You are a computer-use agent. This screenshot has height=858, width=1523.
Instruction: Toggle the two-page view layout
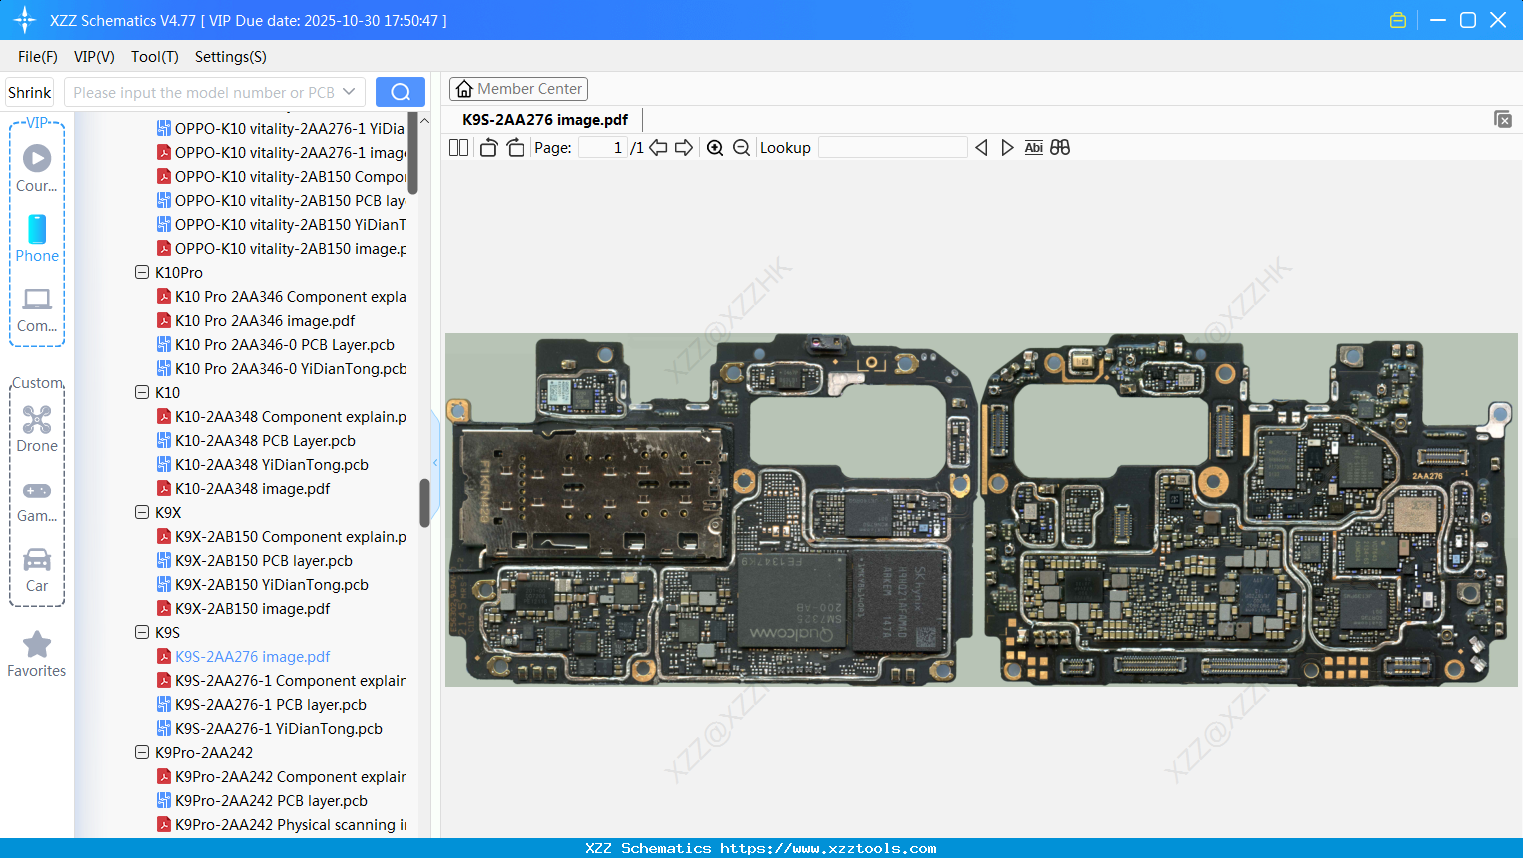[x=459, y=148]
